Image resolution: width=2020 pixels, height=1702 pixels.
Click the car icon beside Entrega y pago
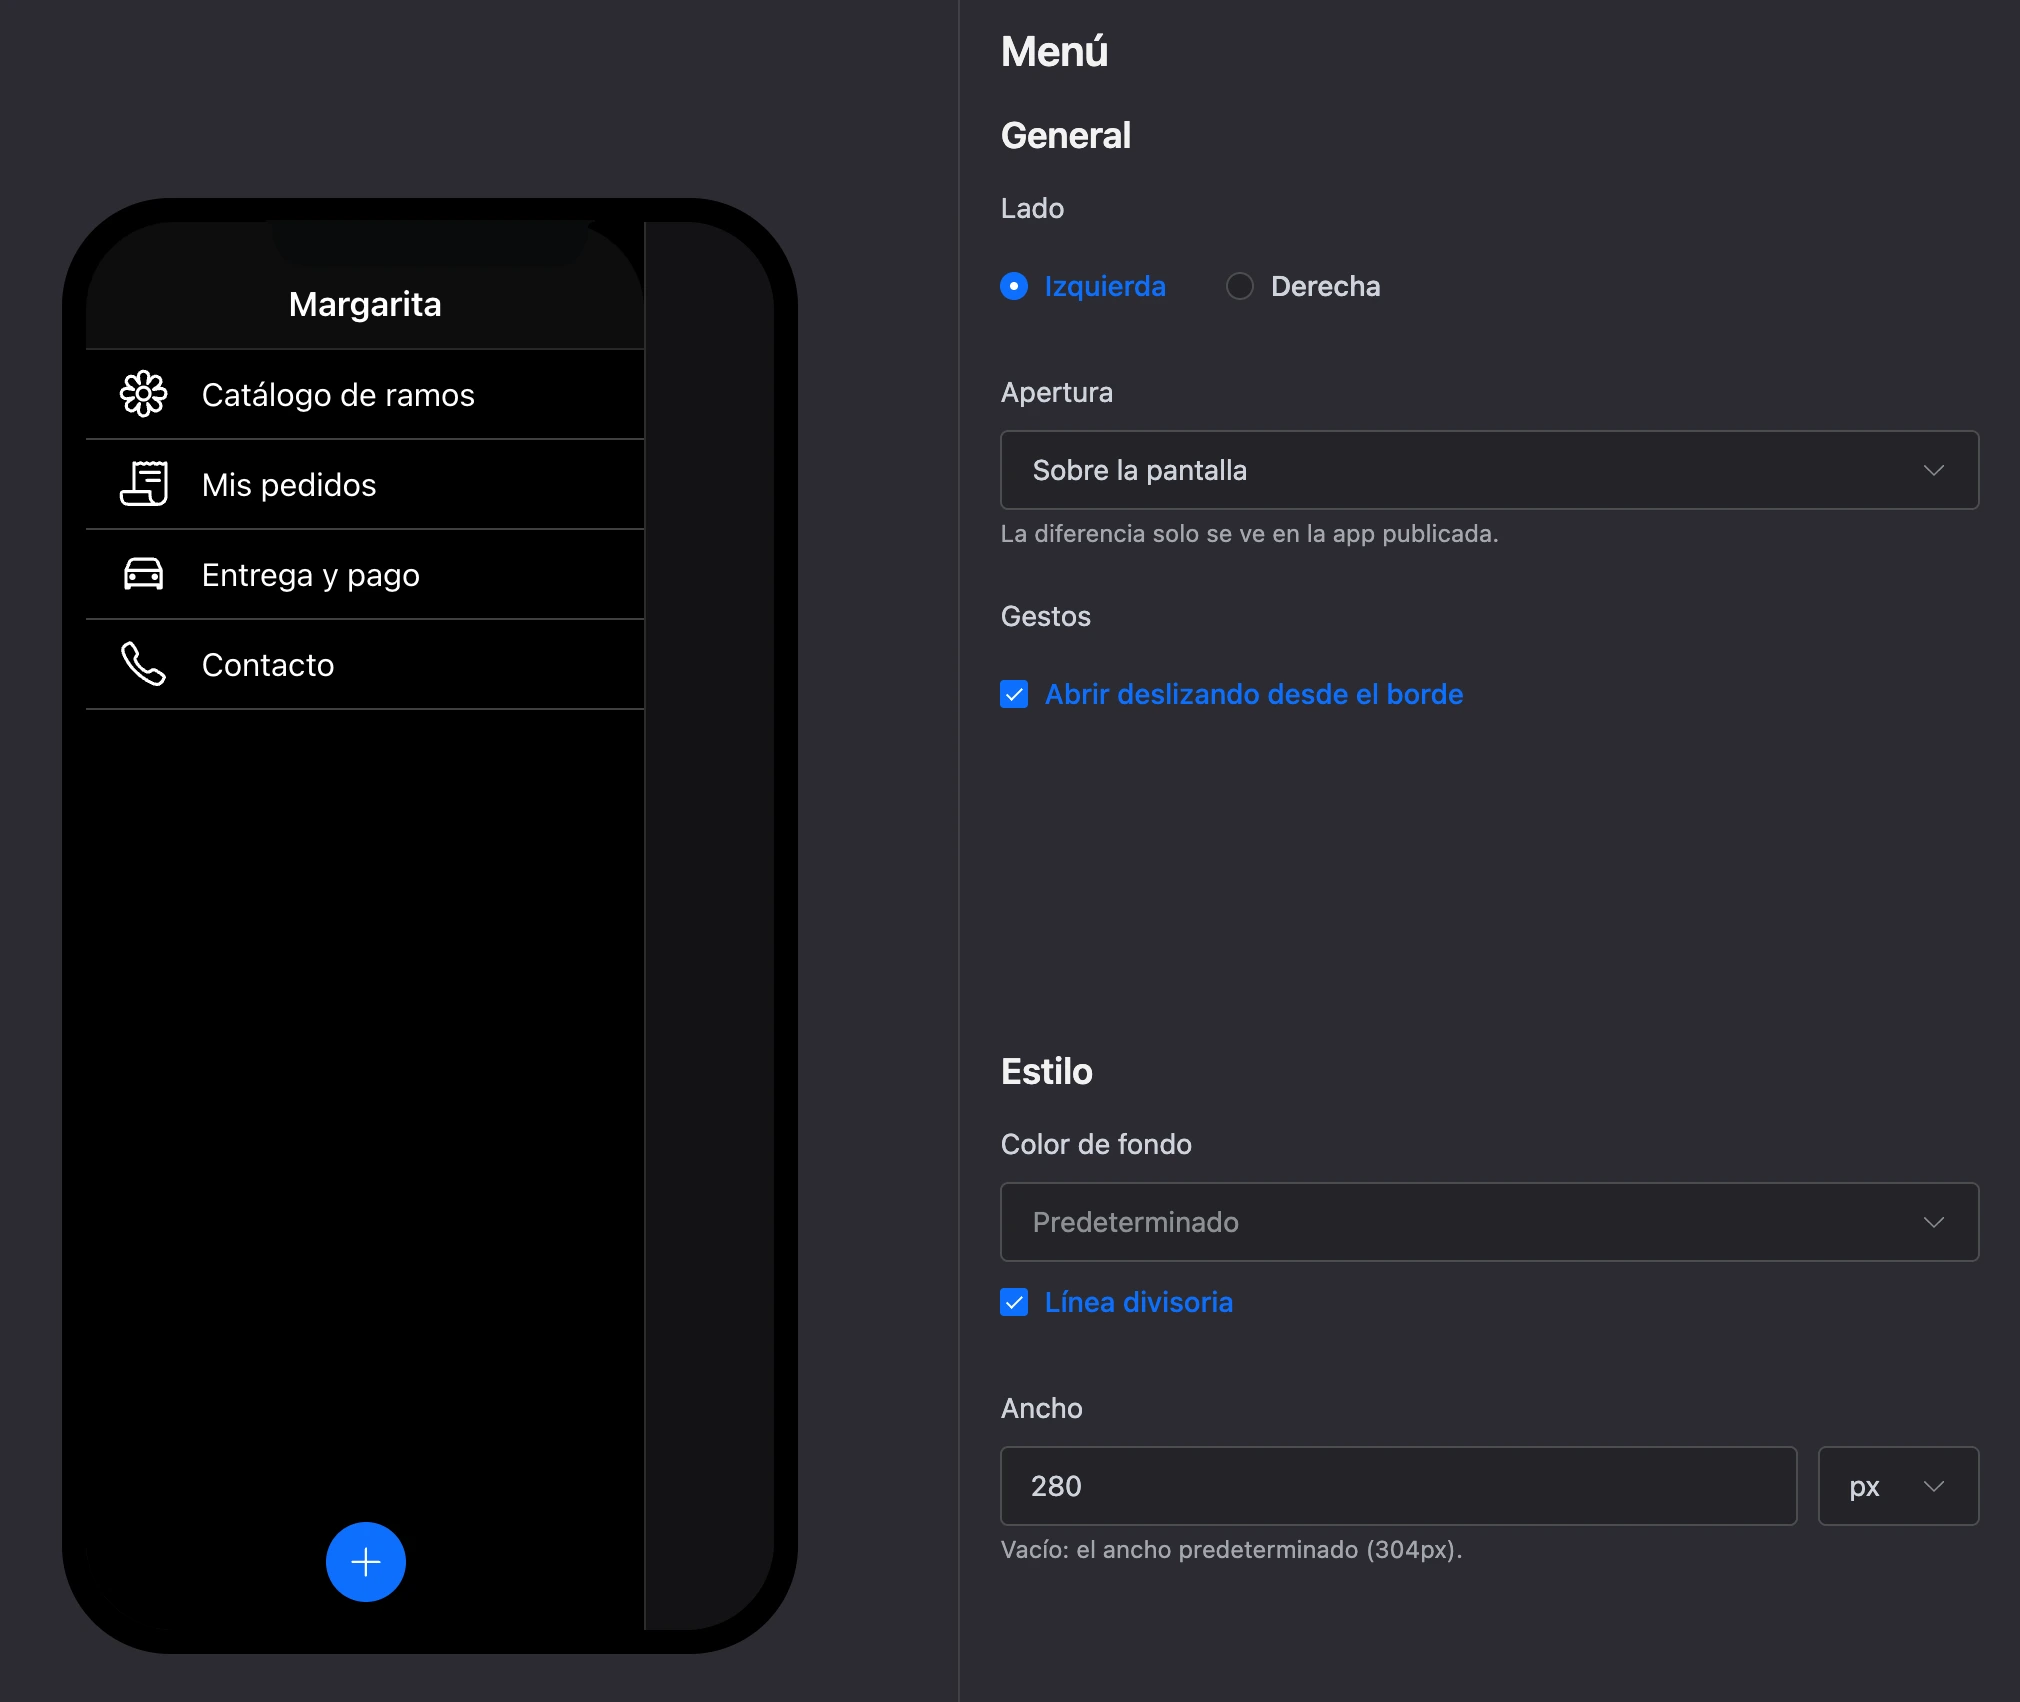[x=144, y=574]
